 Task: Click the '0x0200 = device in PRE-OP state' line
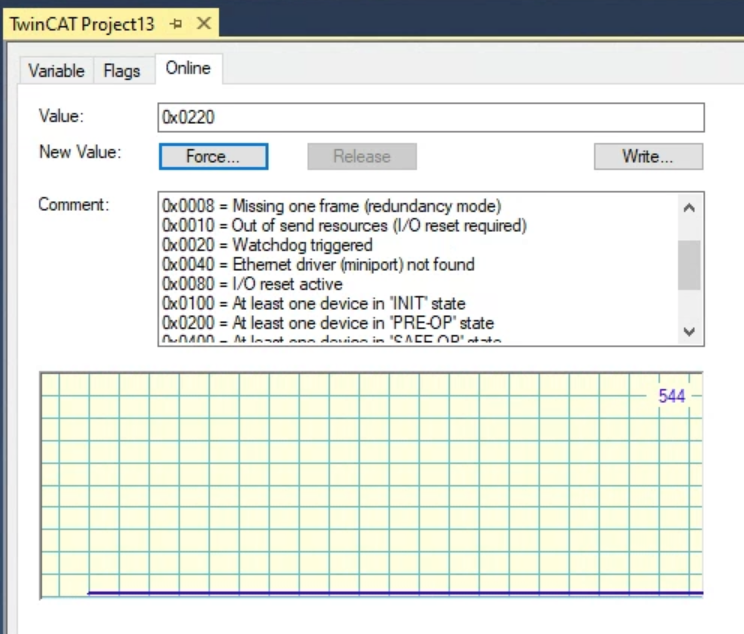(x=328, y=323)
